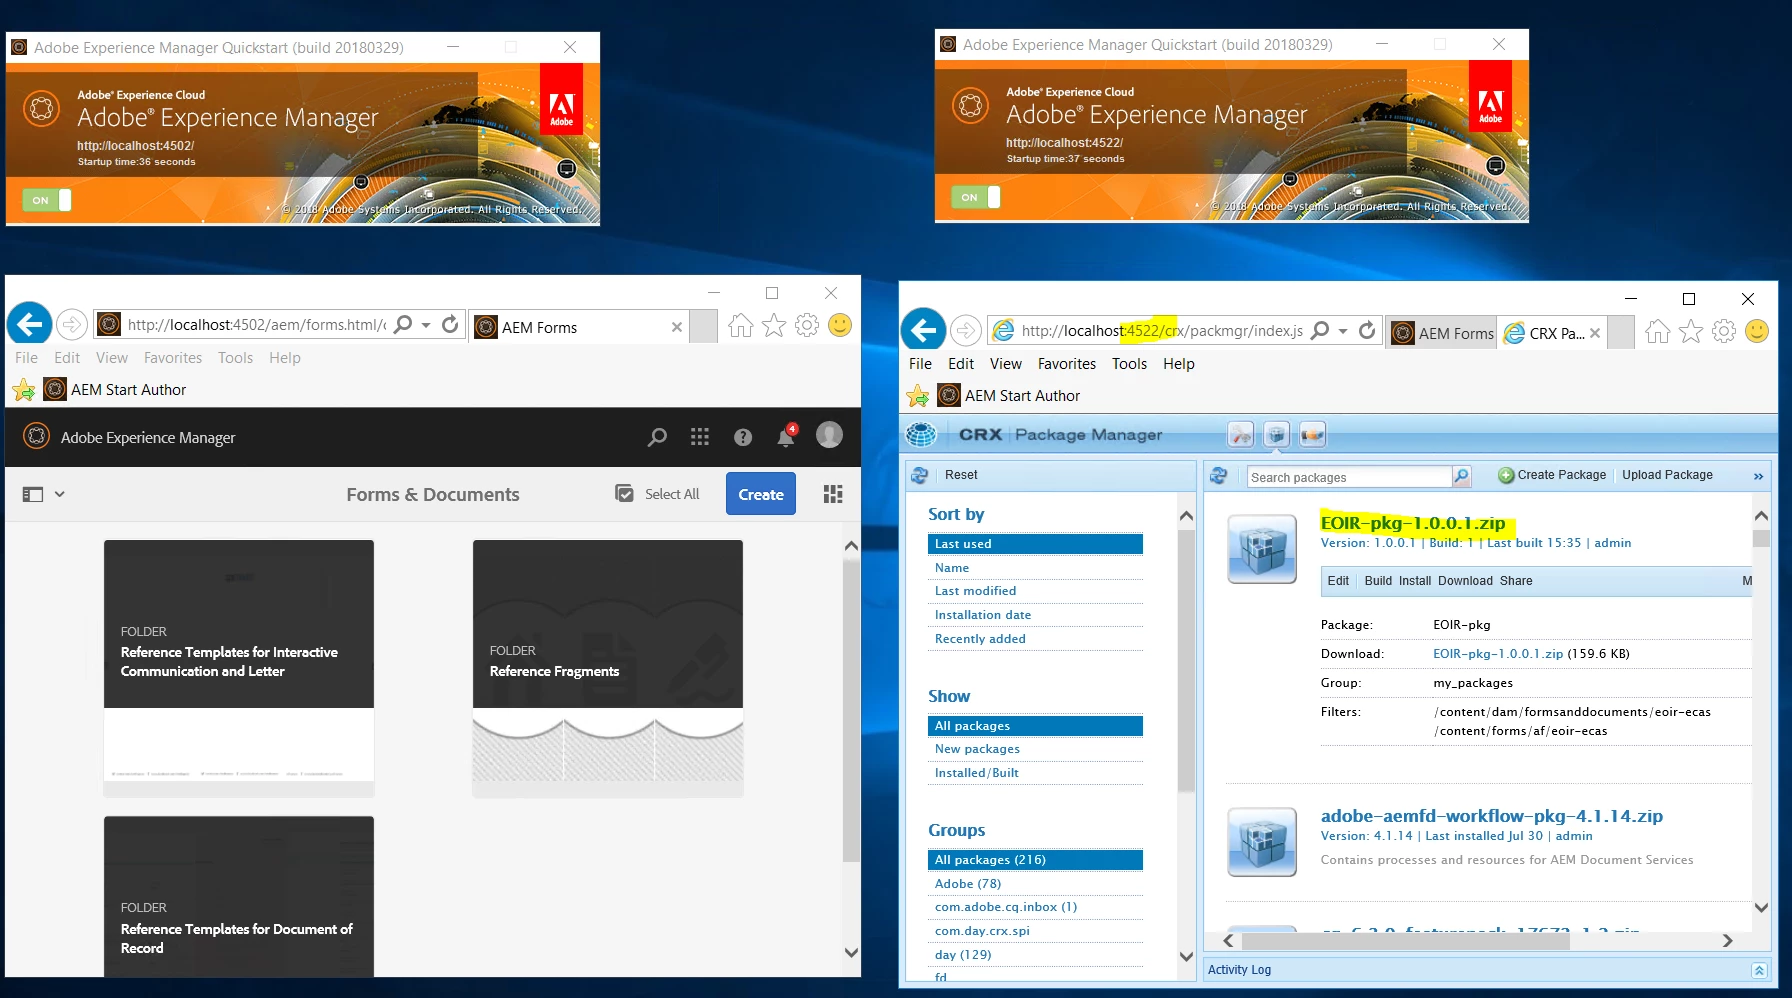Open the View menu in the right browser

1006,364
